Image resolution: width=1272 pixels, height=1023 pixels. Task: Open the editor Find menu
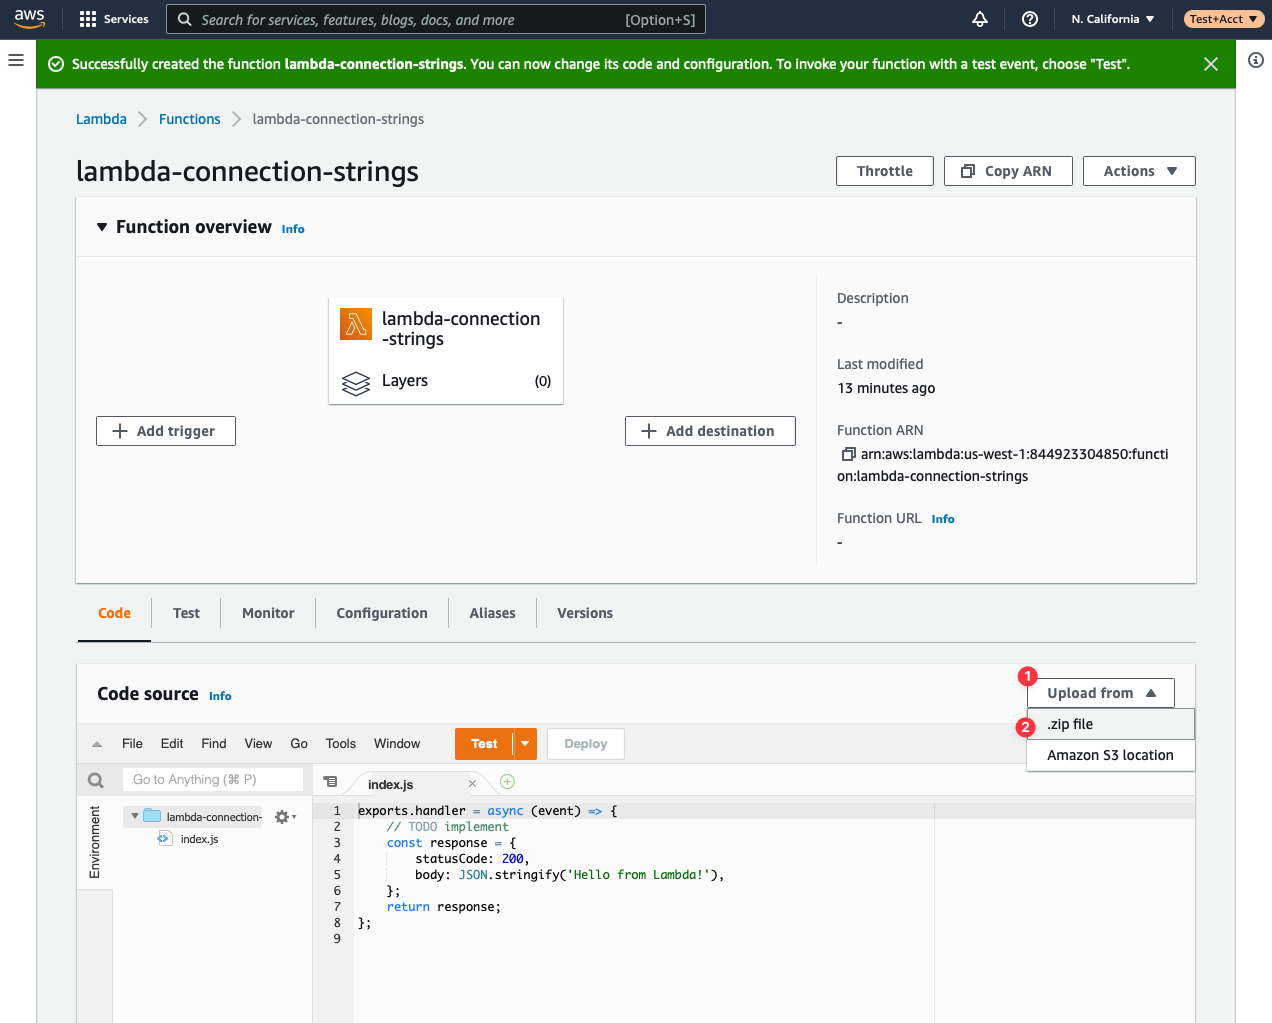[x=214, y=744]
